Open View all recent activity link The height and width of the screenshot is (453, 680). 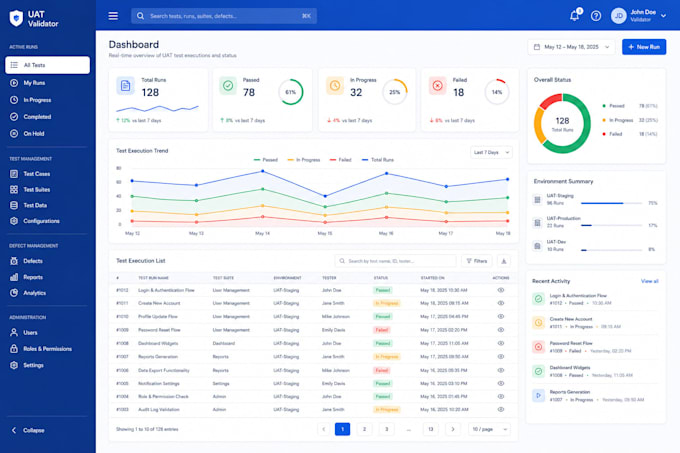[x=650, y=281]
